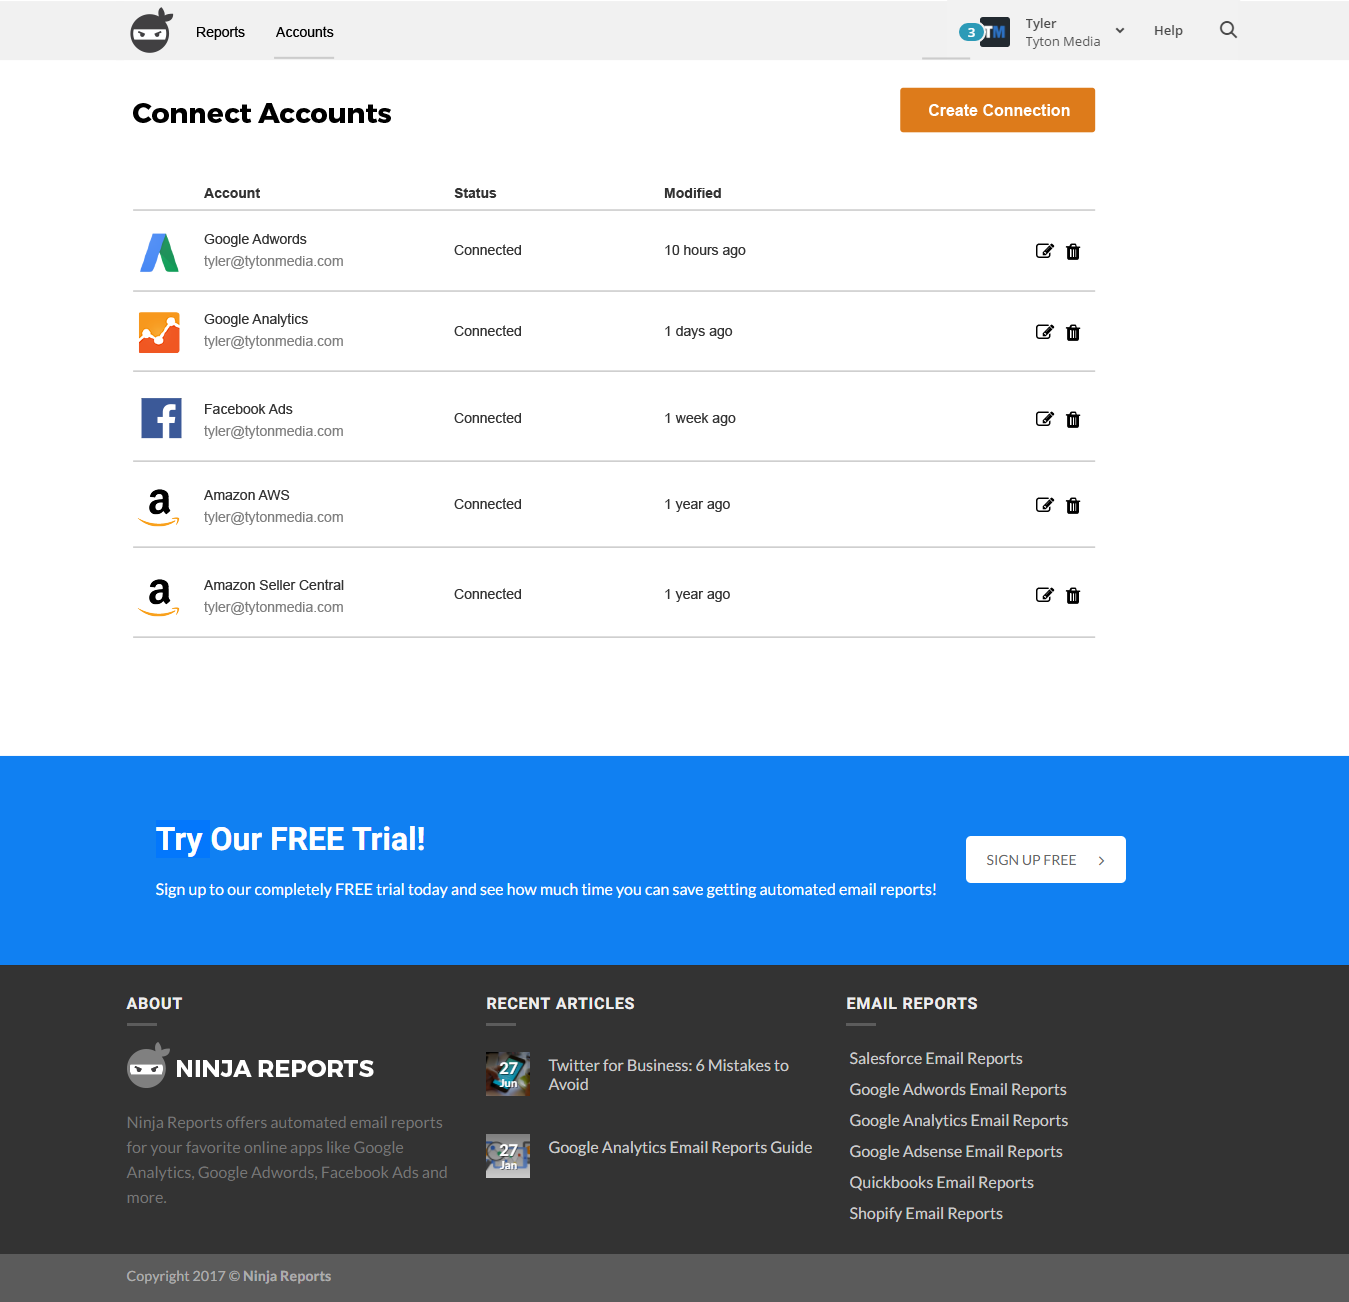Click the Connected status for Google Adwords
The height and width of the screenshot is (1302, 1349).
(488, 250)
